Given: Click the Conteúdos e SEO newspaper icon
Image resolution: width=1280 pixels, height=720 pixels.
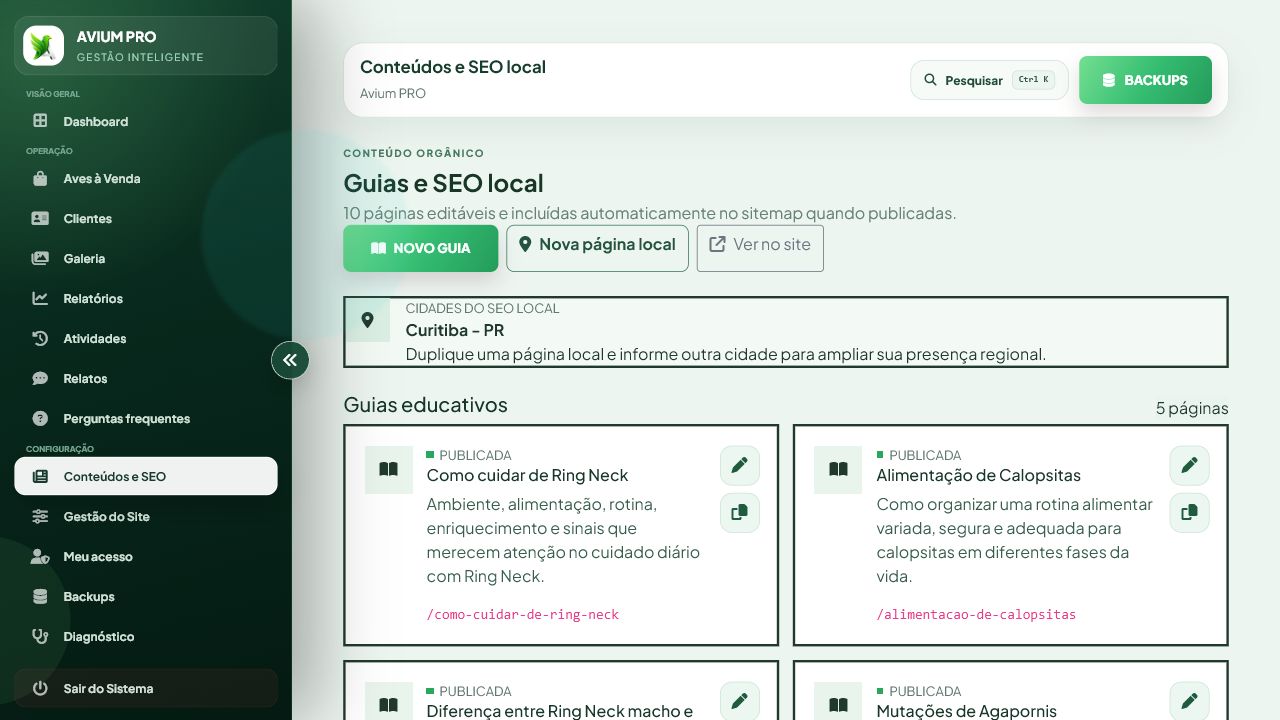Looking at the screenshot, I should point(40,477).
